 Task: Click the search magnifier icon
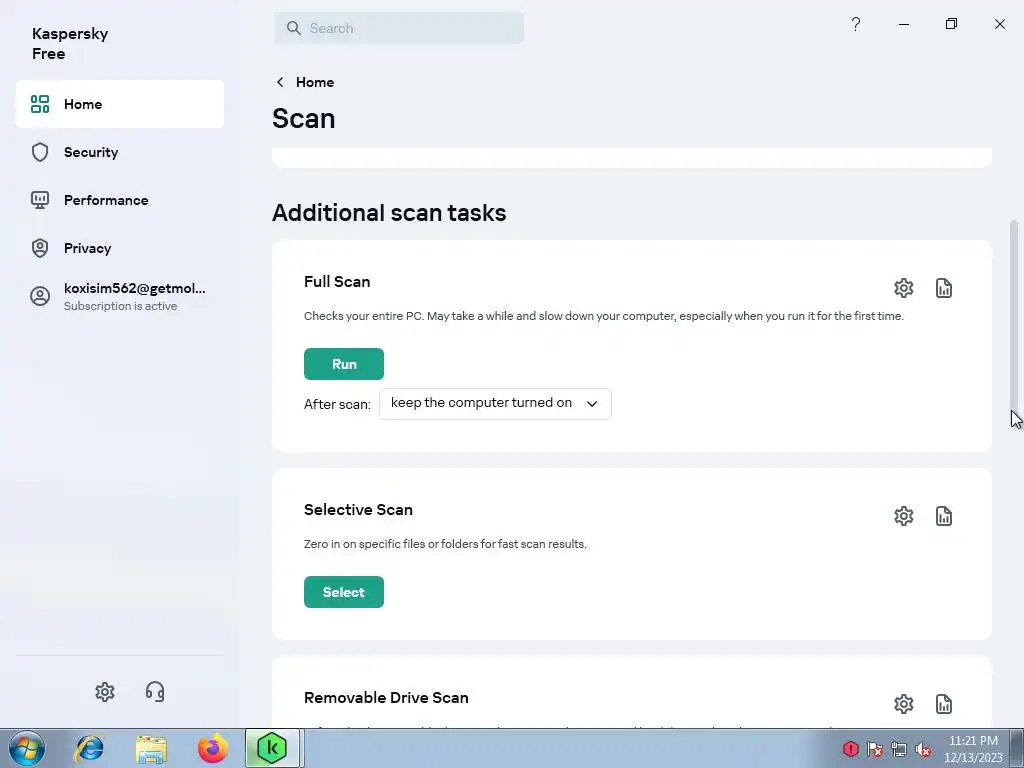coord(294,28)
